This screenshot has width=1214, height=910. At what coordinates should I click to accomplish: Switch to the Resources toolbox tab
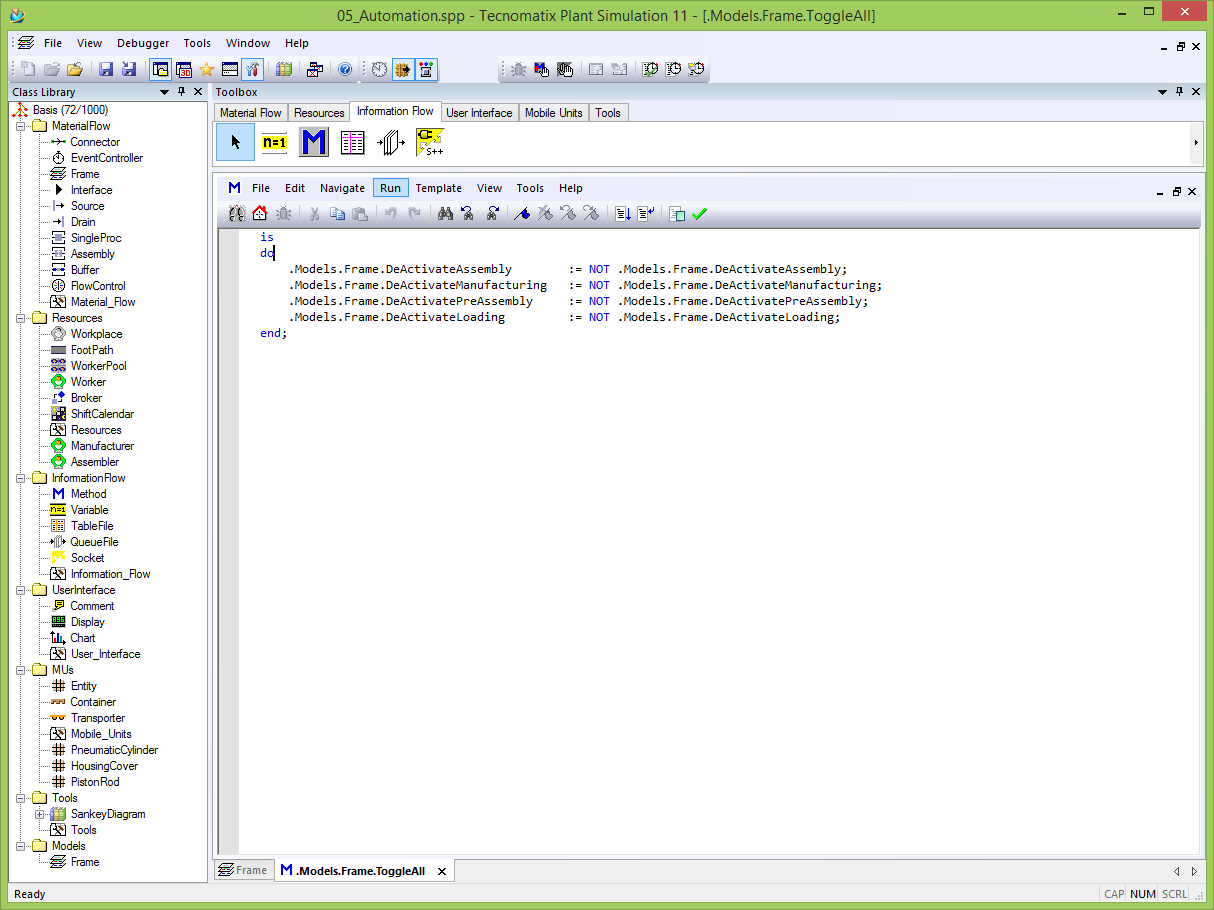tap(319, 113)
